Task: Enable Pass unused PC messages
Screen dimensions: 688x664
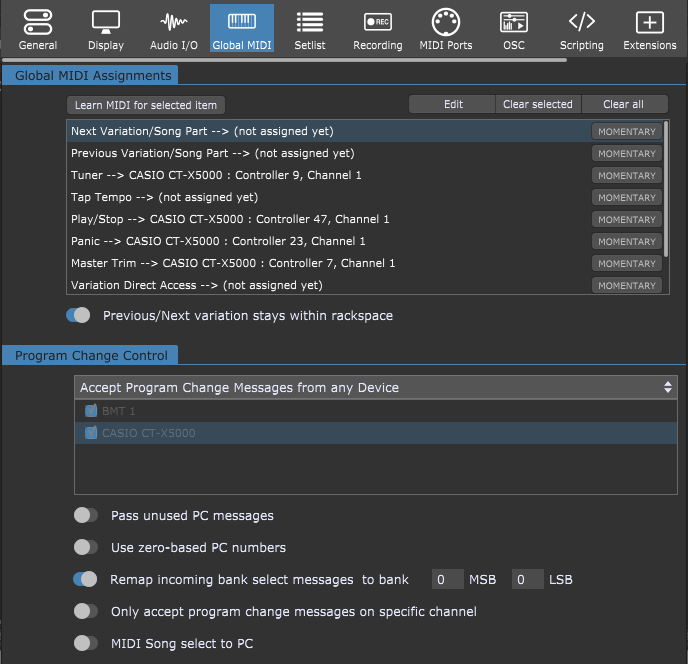Action: (86, 515)
